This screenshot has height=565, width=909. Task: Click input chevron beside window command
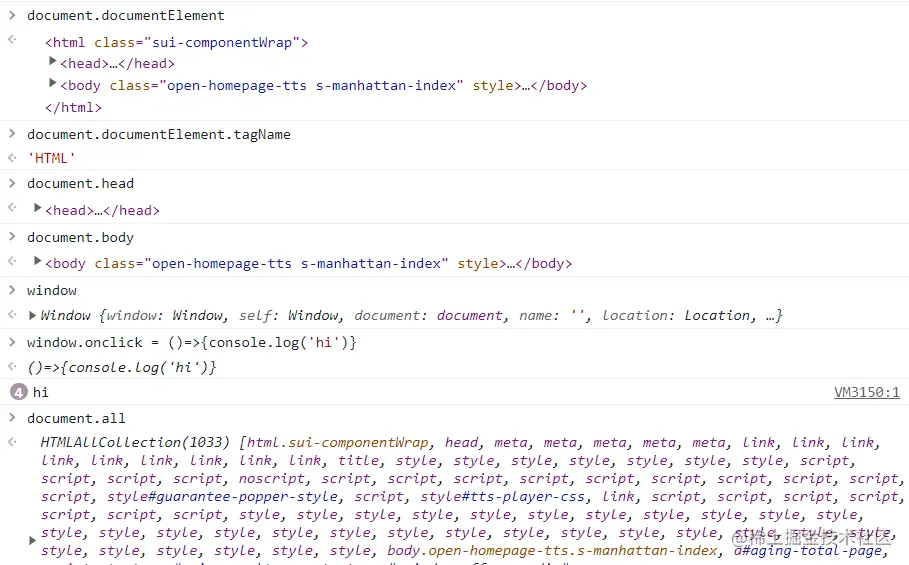click(12, 290)
